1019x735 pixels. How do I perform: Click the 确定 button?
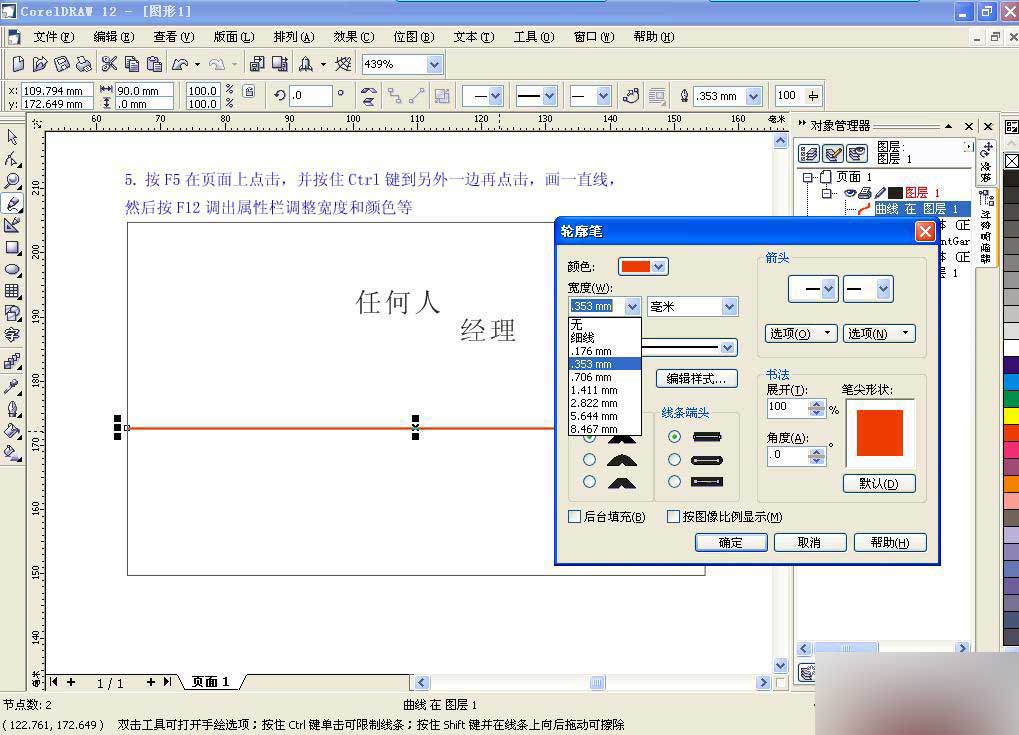(x=730, y=542)
